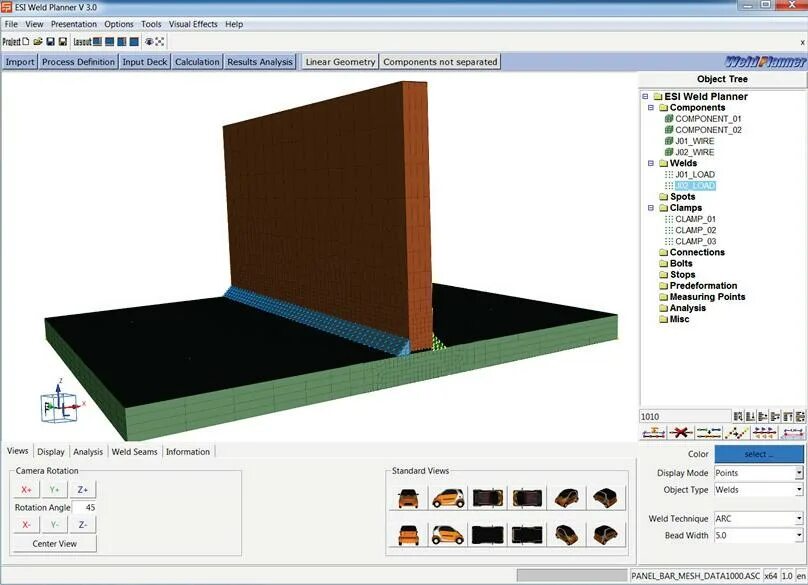Image resolution: width=808 pixels, height=585 pixels.
Task: Select J01_LOAD weld in tree
Action: click(x=695, y=174)
